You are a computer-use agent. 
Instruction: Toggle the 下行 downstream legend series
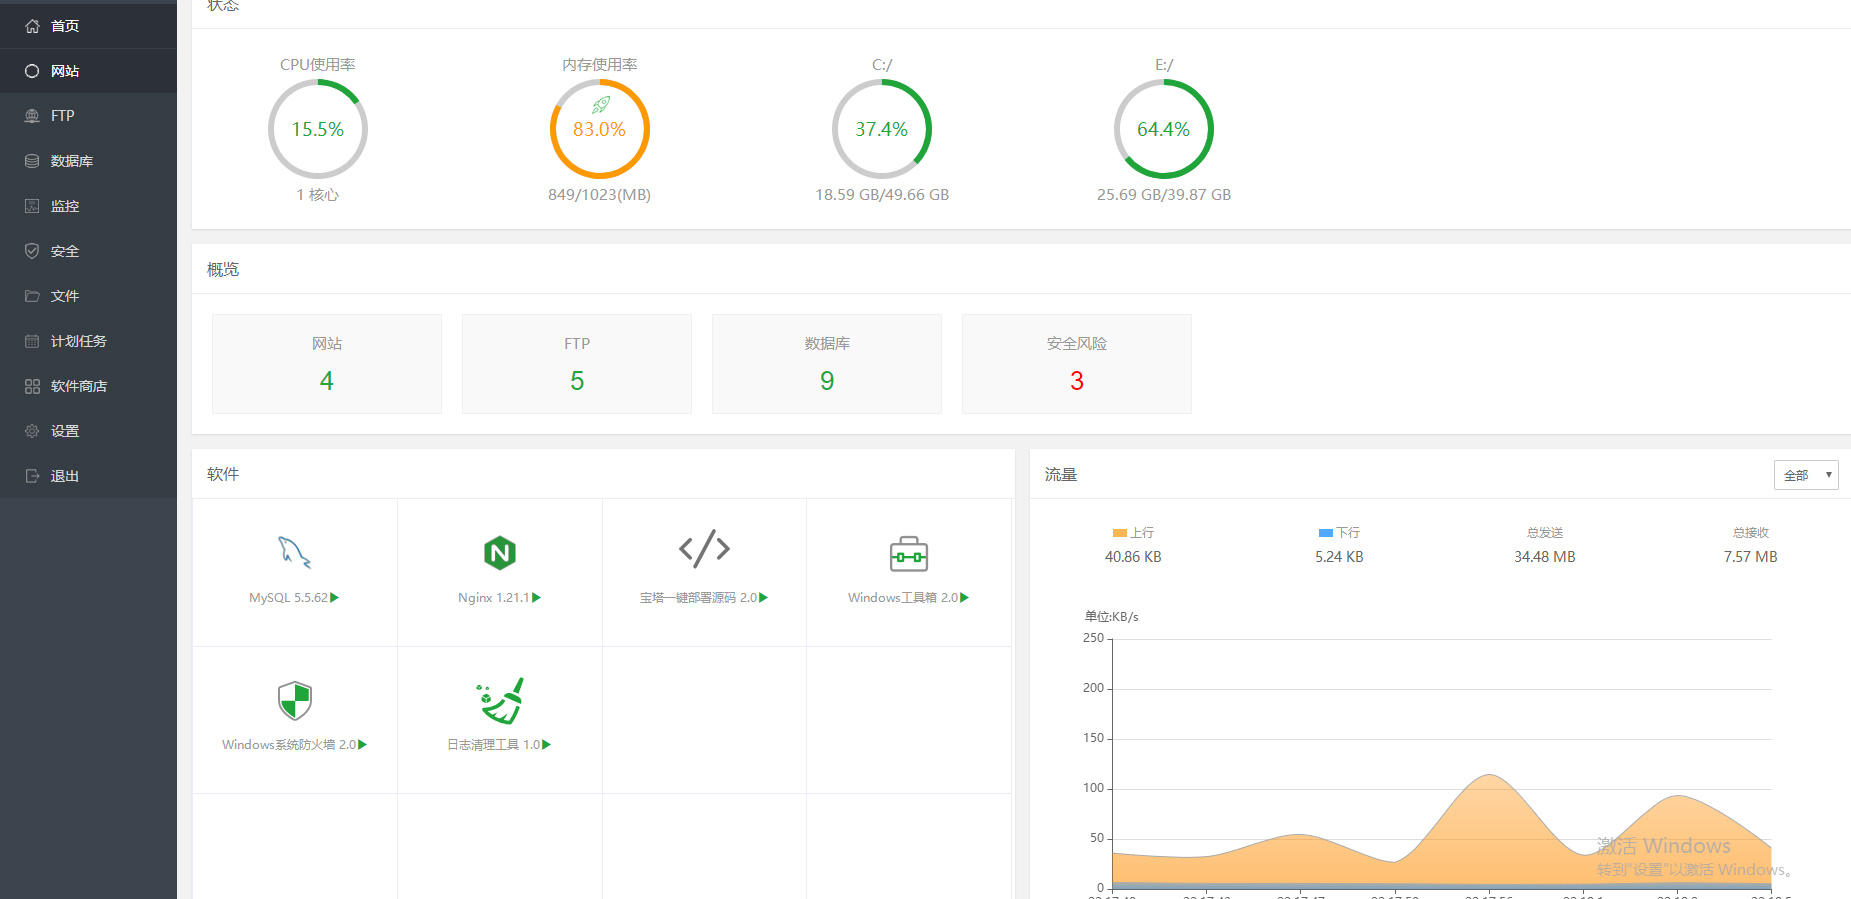[x=1339, y=533]
